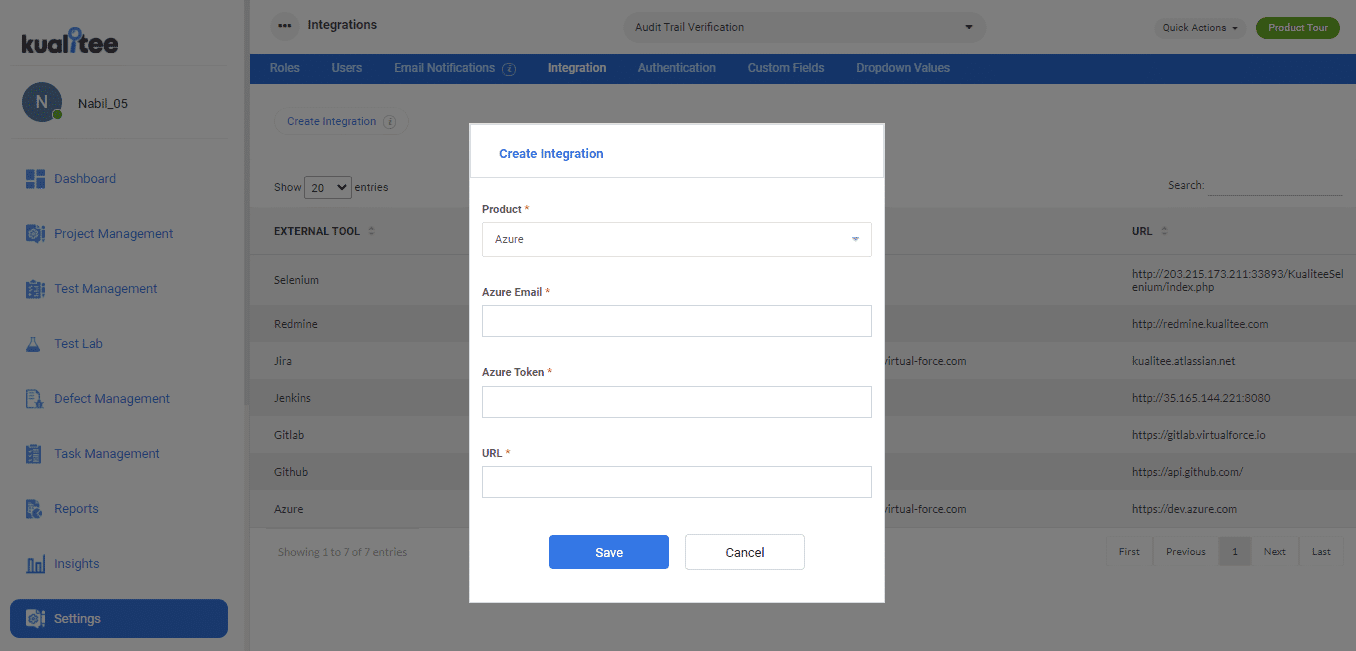Viewport: 1356px width, 651px height.
Task: Select the Integration tab
Action: pos(577,68)
